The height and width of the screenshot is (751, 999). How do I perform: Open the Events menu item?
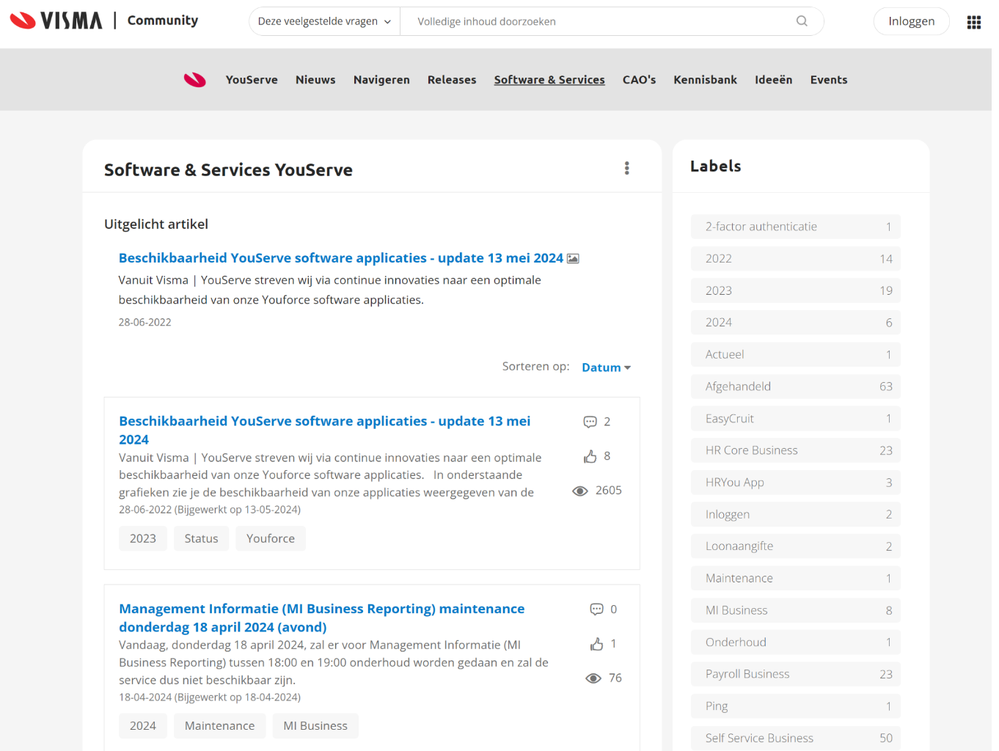(829, 80)
